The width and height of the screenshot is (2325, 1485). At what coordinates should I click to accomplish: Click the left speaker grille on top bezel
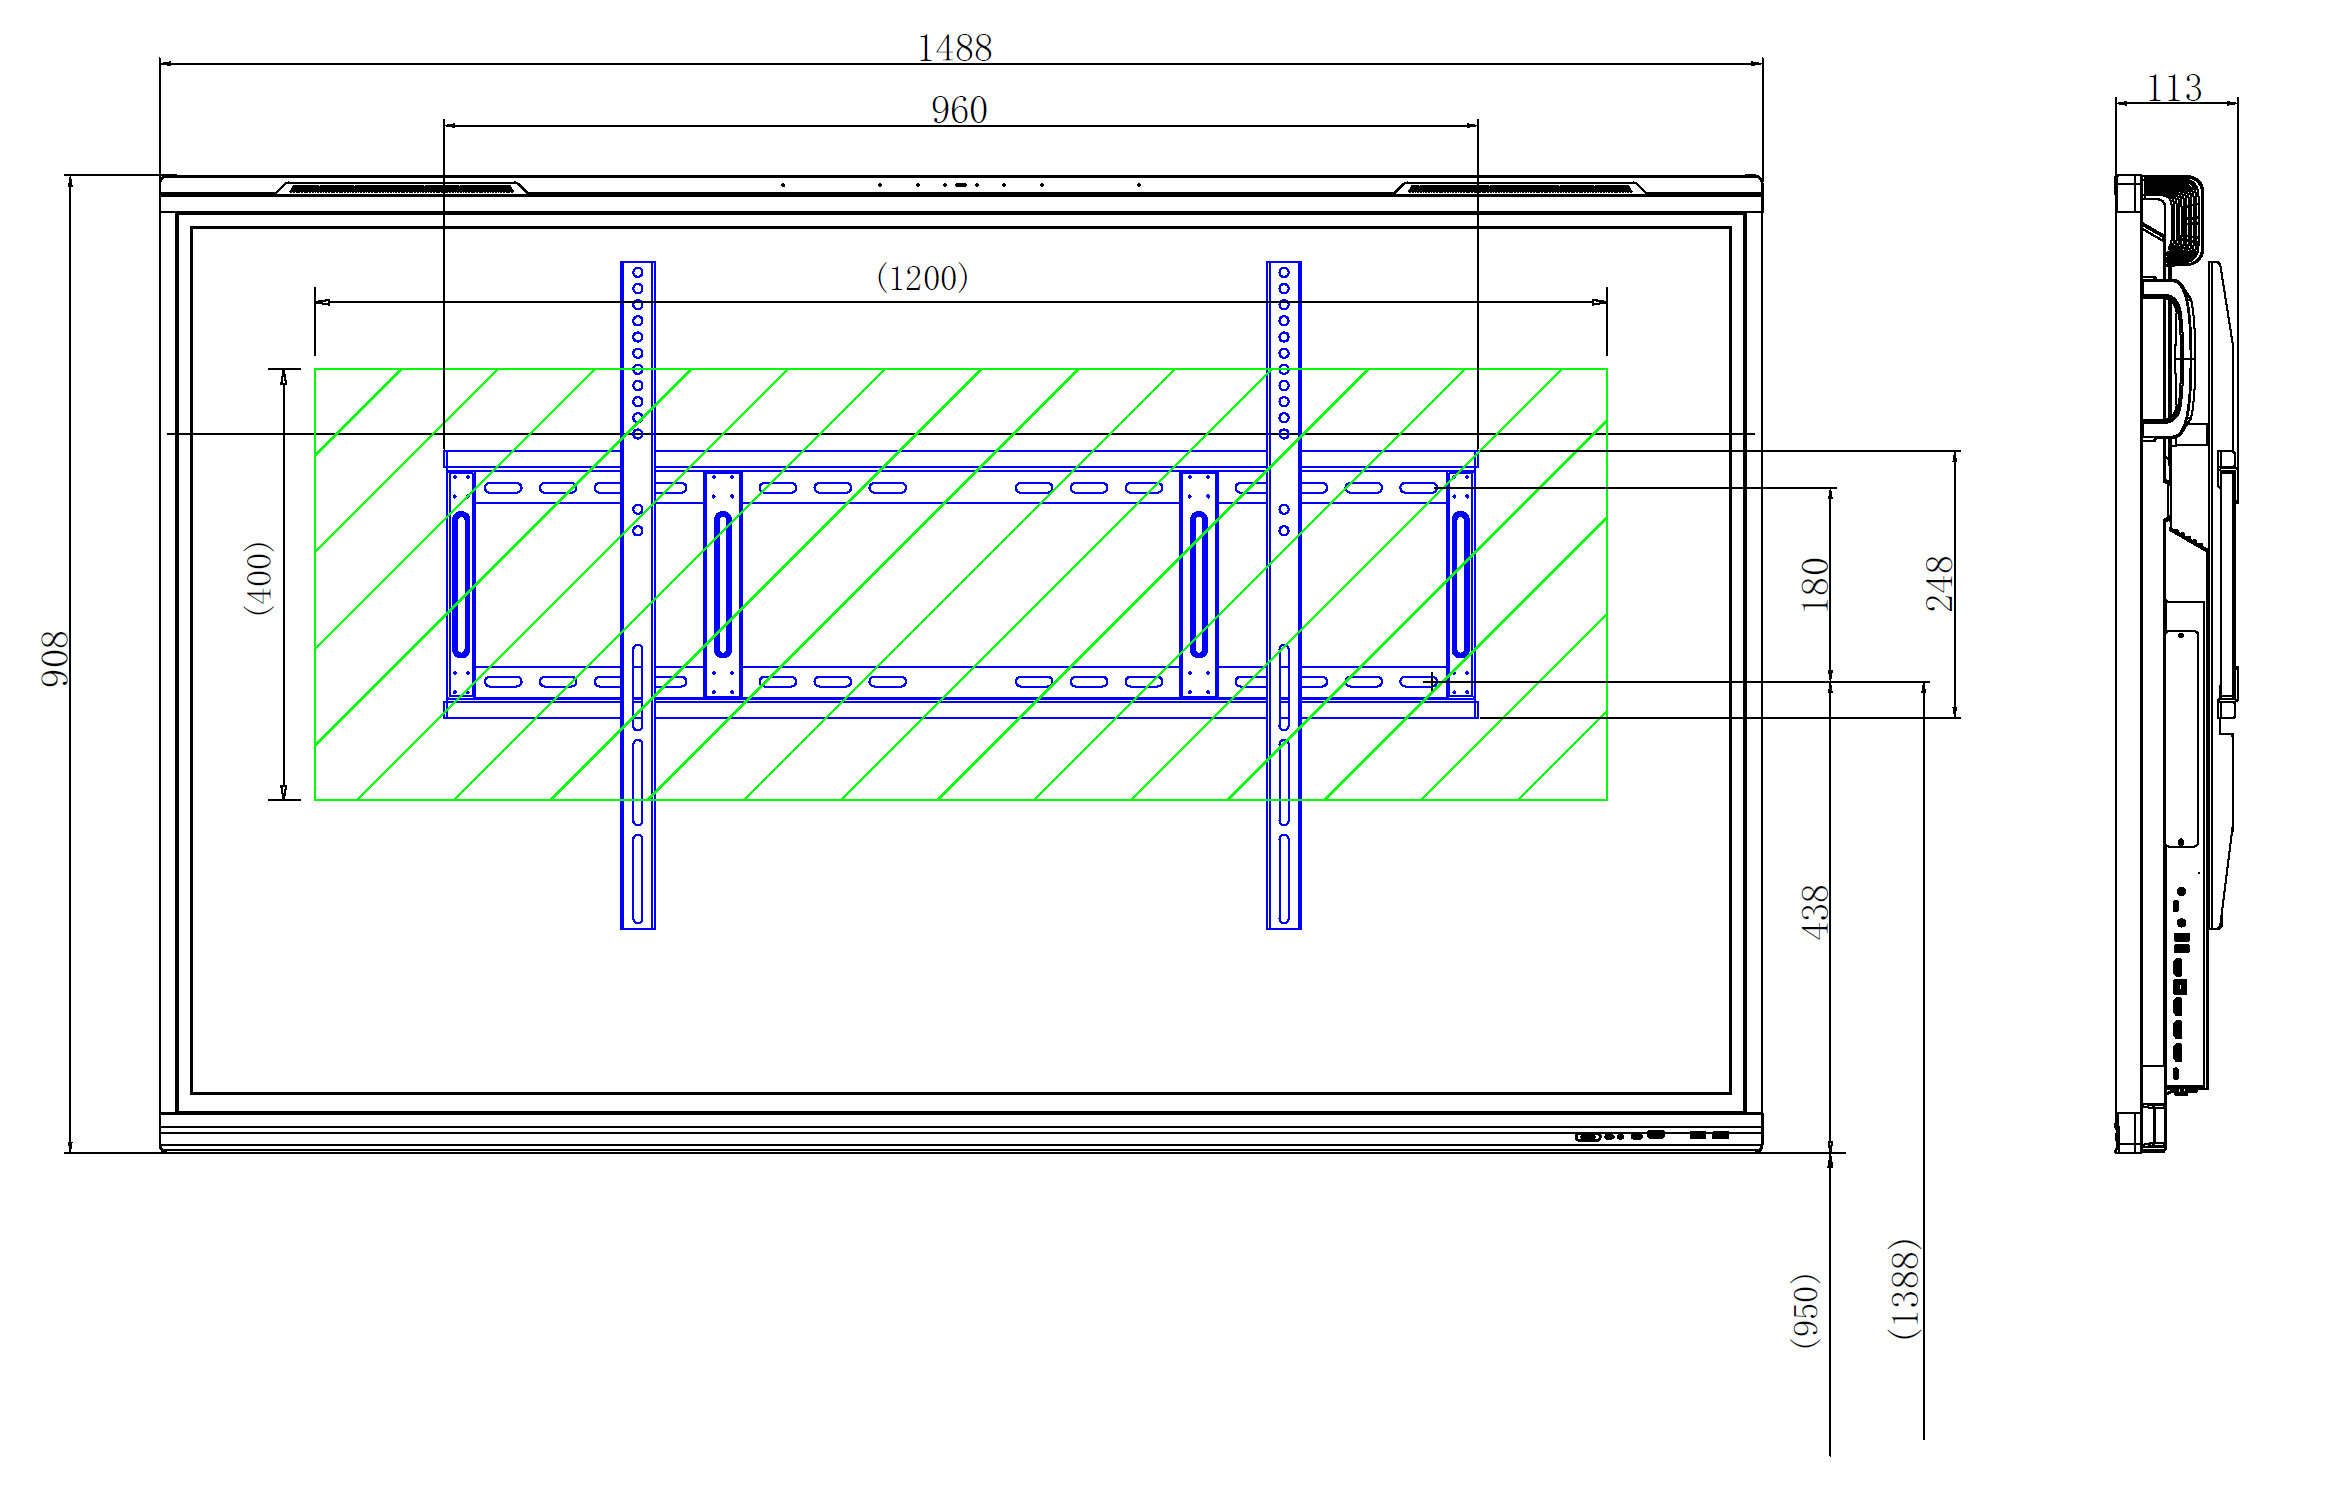401,188
